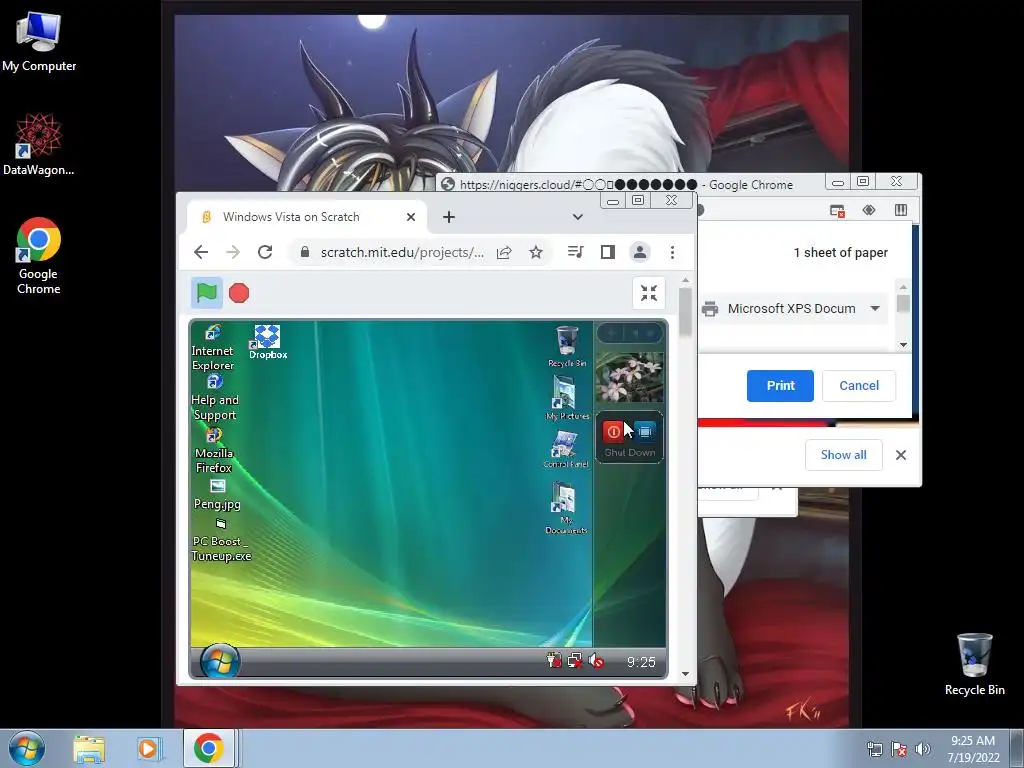Click Print in the print dialog
The width and height of the screenshot is (1024, 768).
pos(780,386)
